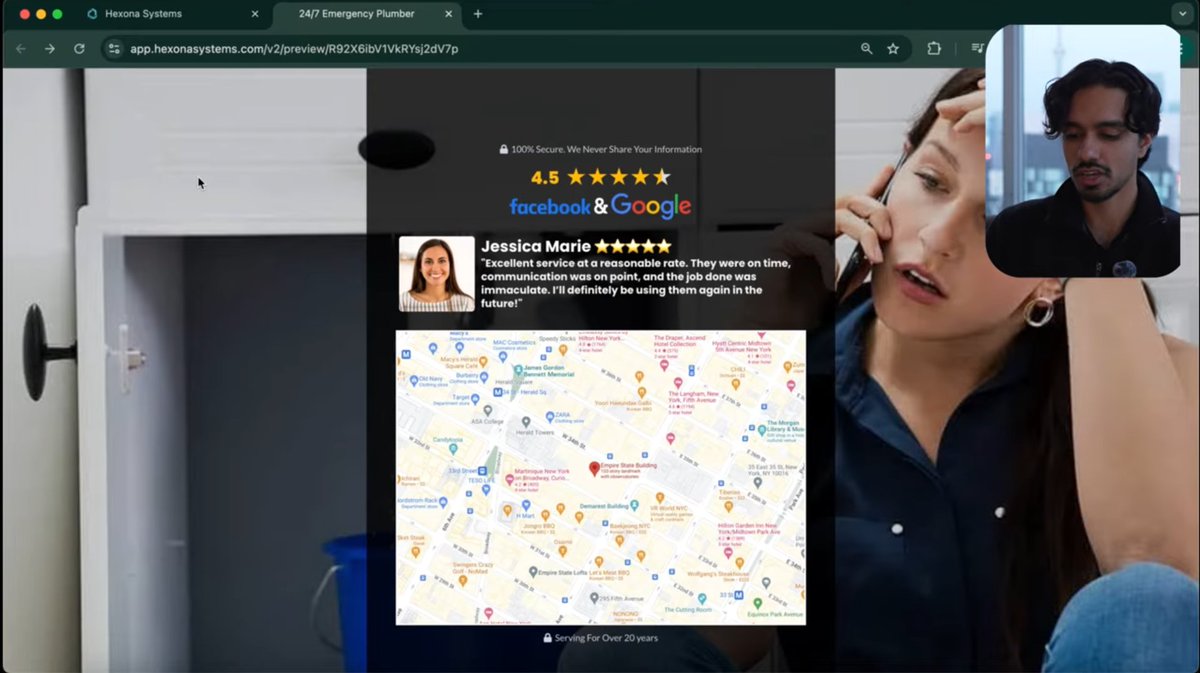Click Jessica Marie's profile photo

tap(437, 274)
